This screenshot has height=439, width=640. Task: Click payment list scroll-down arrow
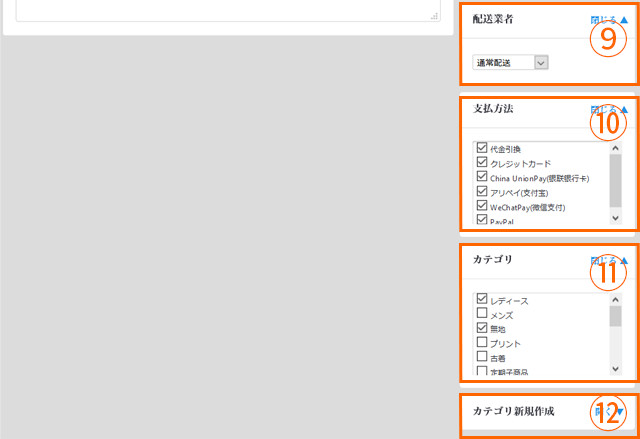[615, 217]
